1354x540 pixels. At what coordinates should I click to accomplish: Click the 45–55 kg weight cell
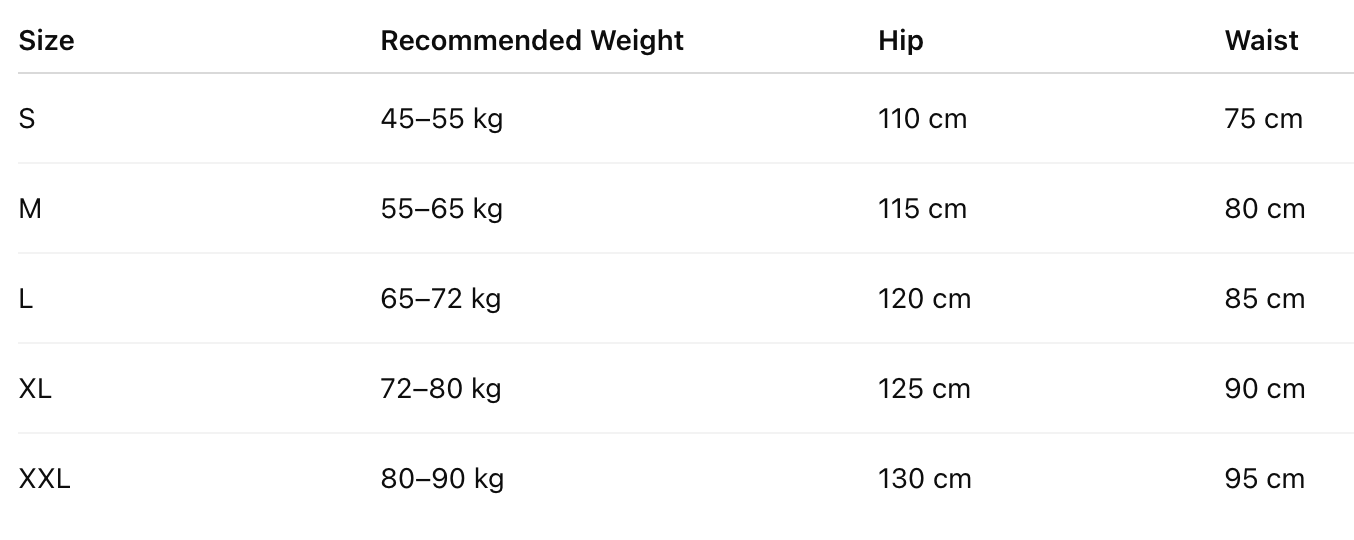[x=442, y=119]
